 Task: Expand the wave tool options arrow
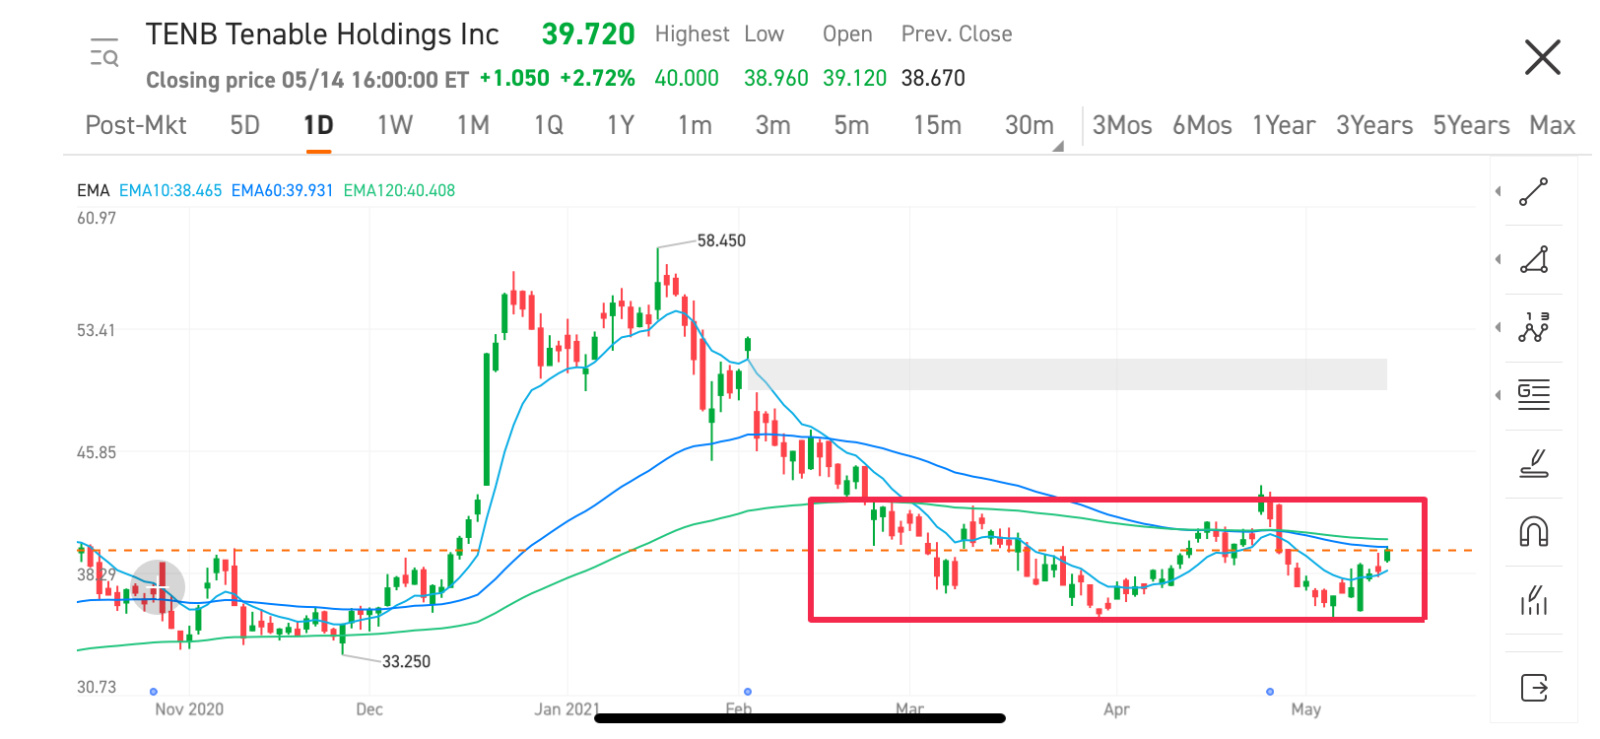[x=1498, y=327]
